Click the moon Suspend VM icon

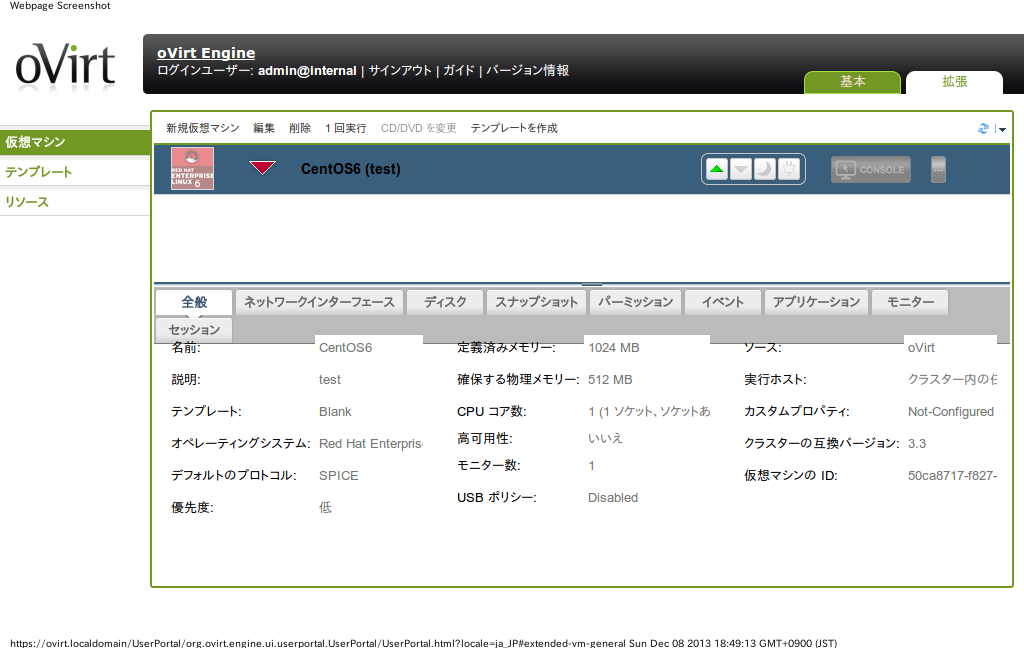[764, 169]
